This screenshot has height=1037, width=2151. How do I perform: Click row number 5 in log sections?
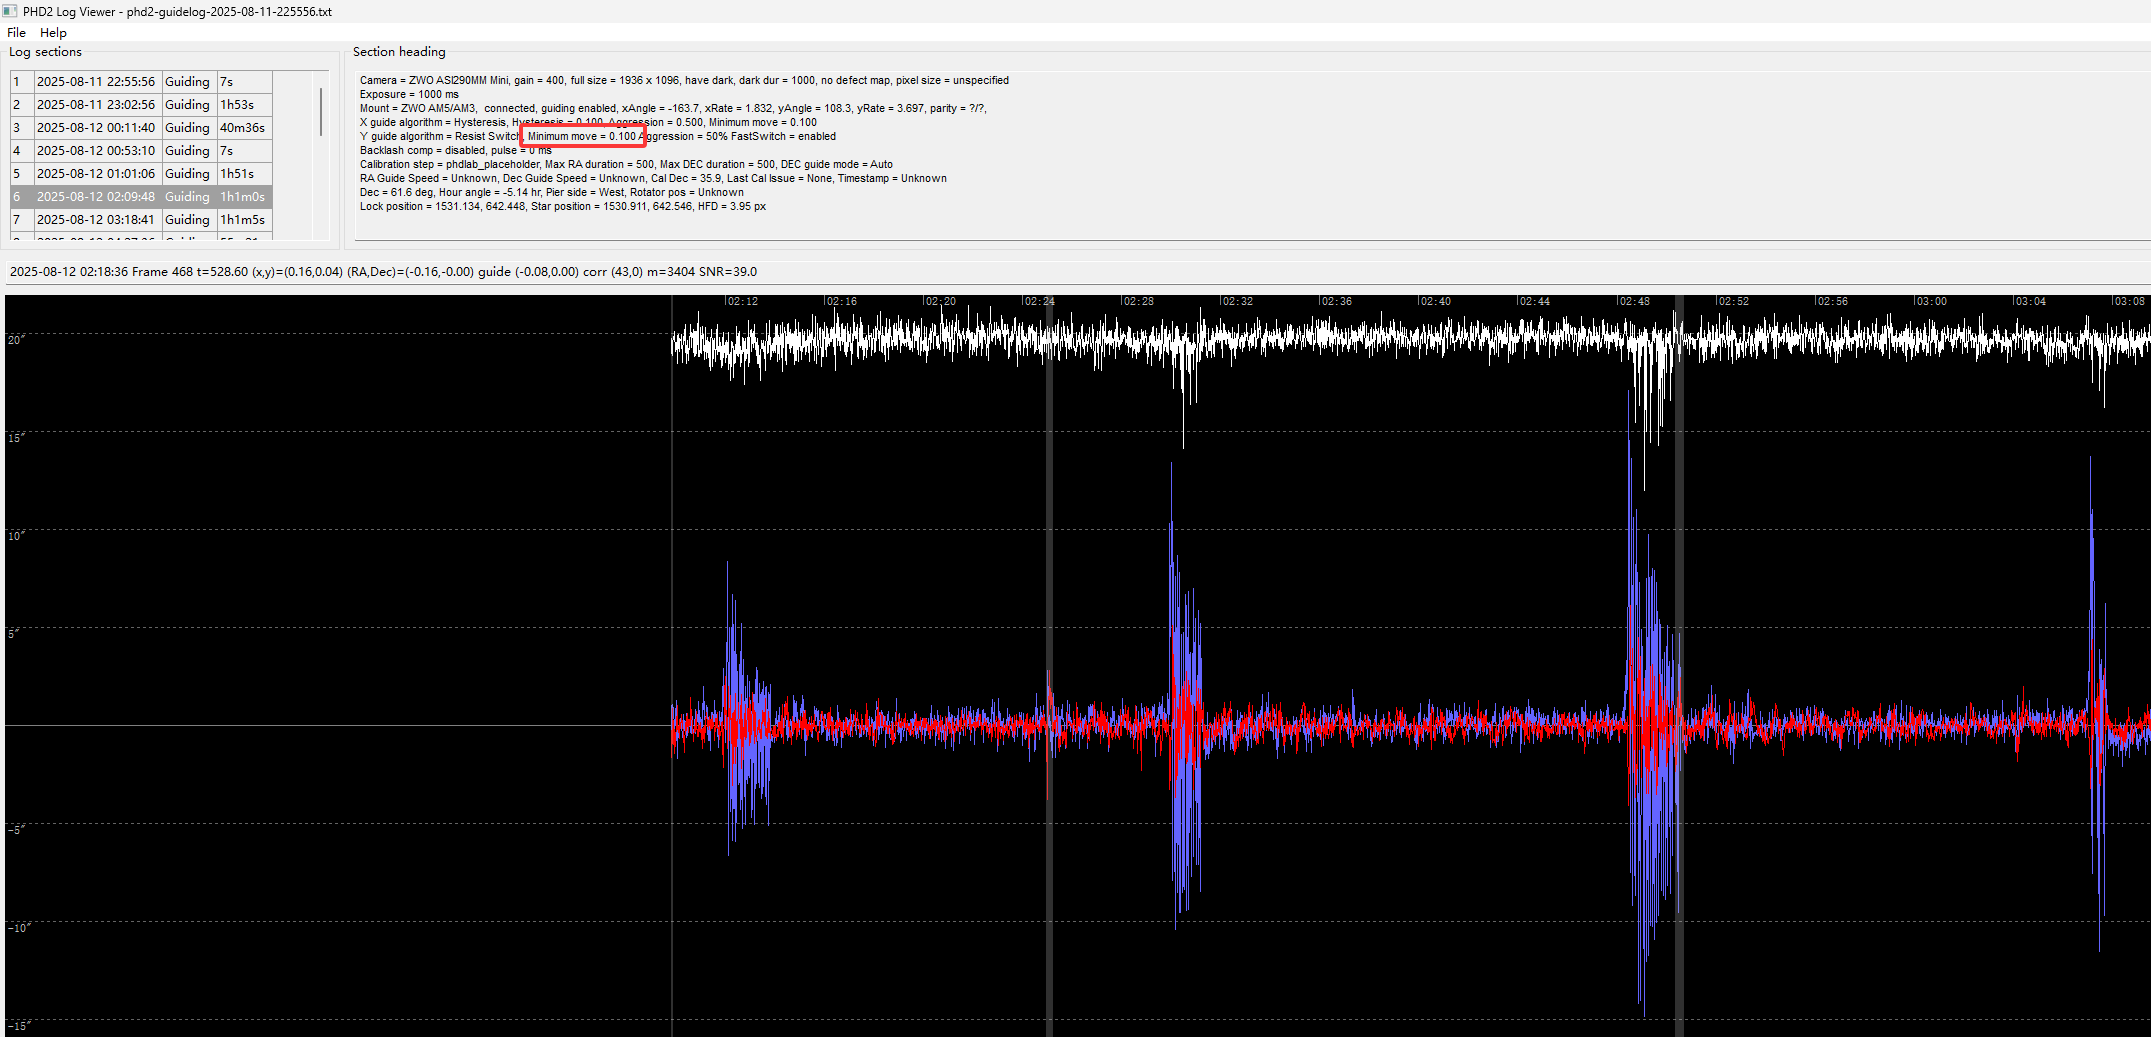point(22,174)
